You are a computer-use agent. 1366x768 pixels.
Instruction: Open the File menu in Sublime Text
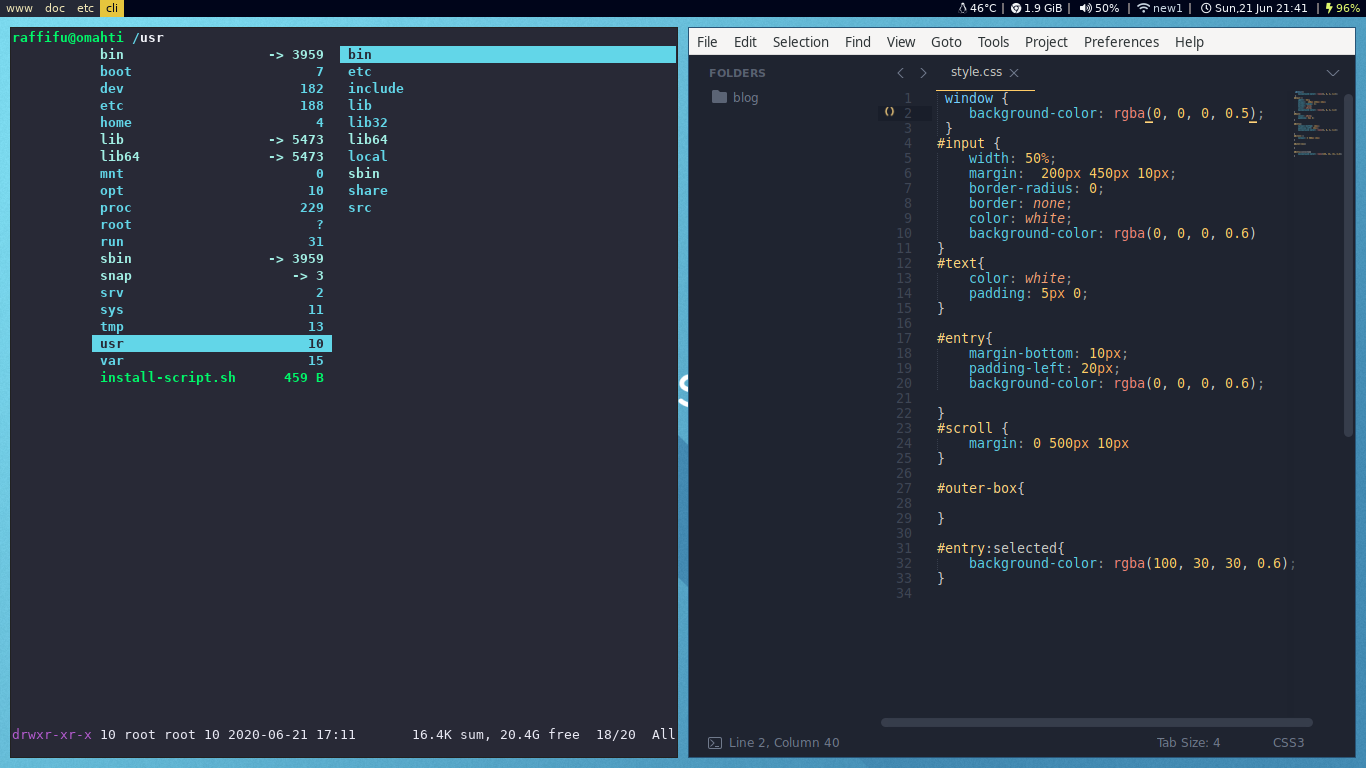pyautogui.click(x=707, y=42)
